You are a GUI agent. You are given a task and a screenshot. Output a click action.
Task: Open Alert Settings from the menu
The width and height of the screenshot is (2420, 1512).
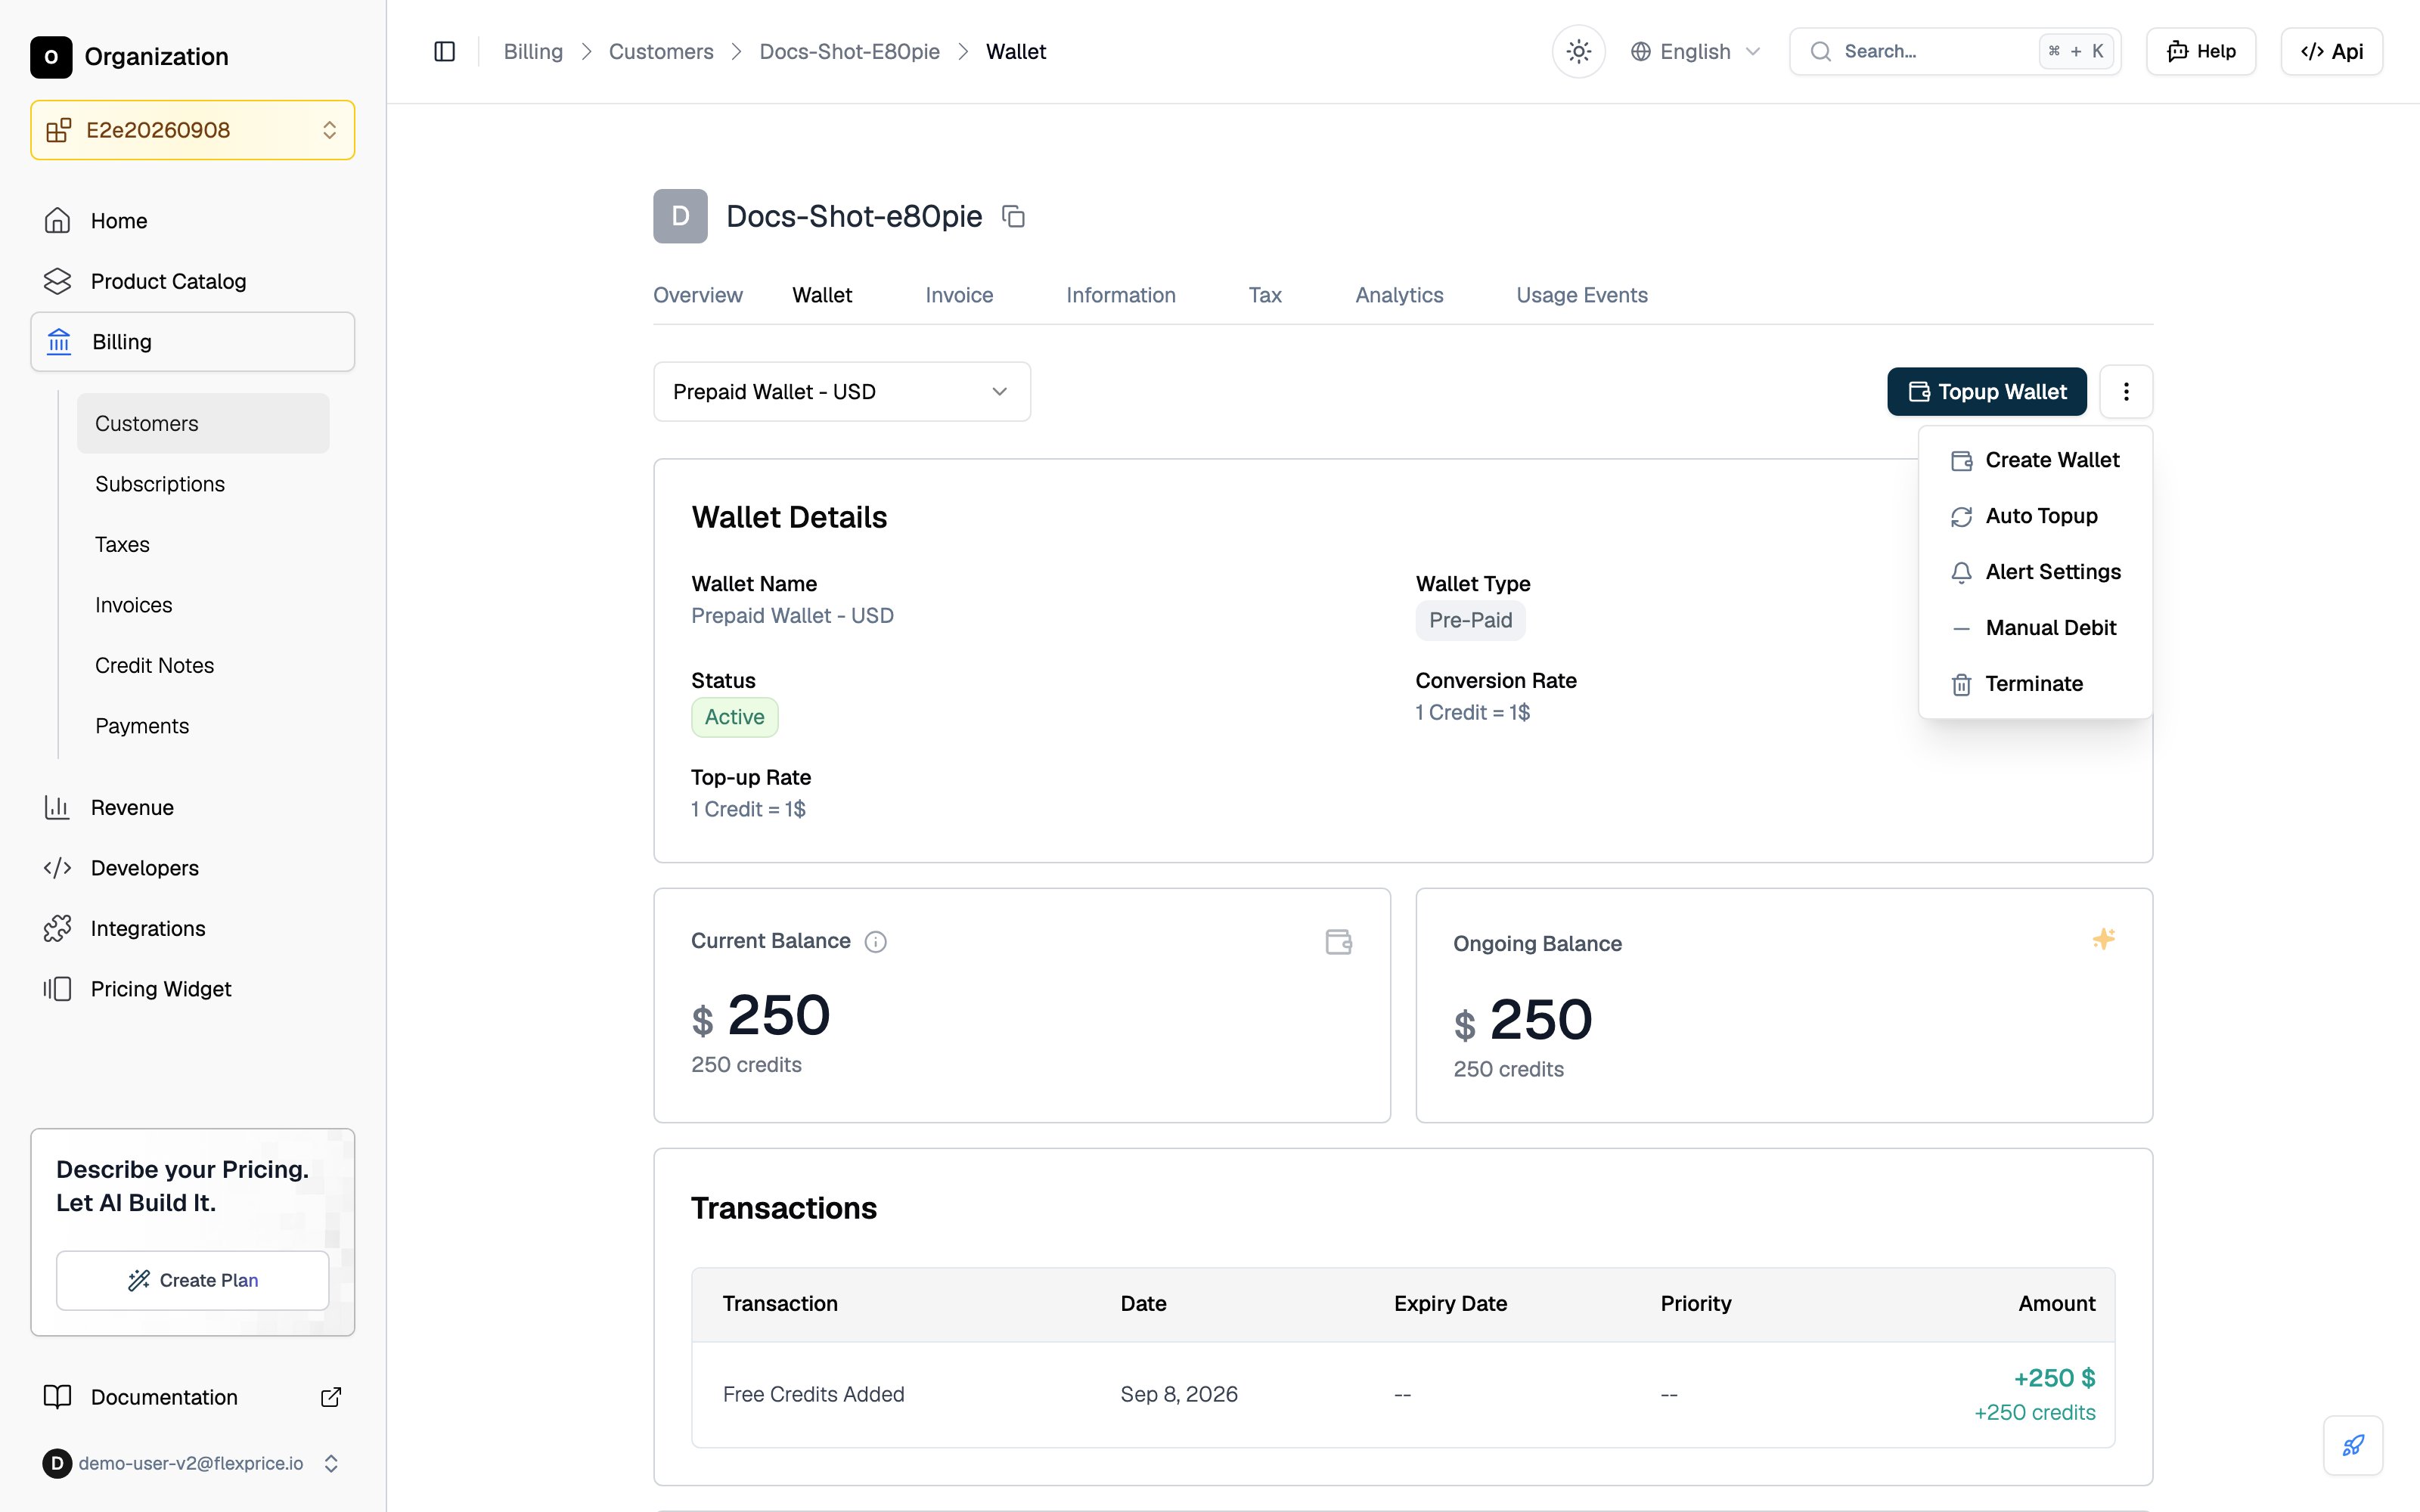pos(2035,572)
